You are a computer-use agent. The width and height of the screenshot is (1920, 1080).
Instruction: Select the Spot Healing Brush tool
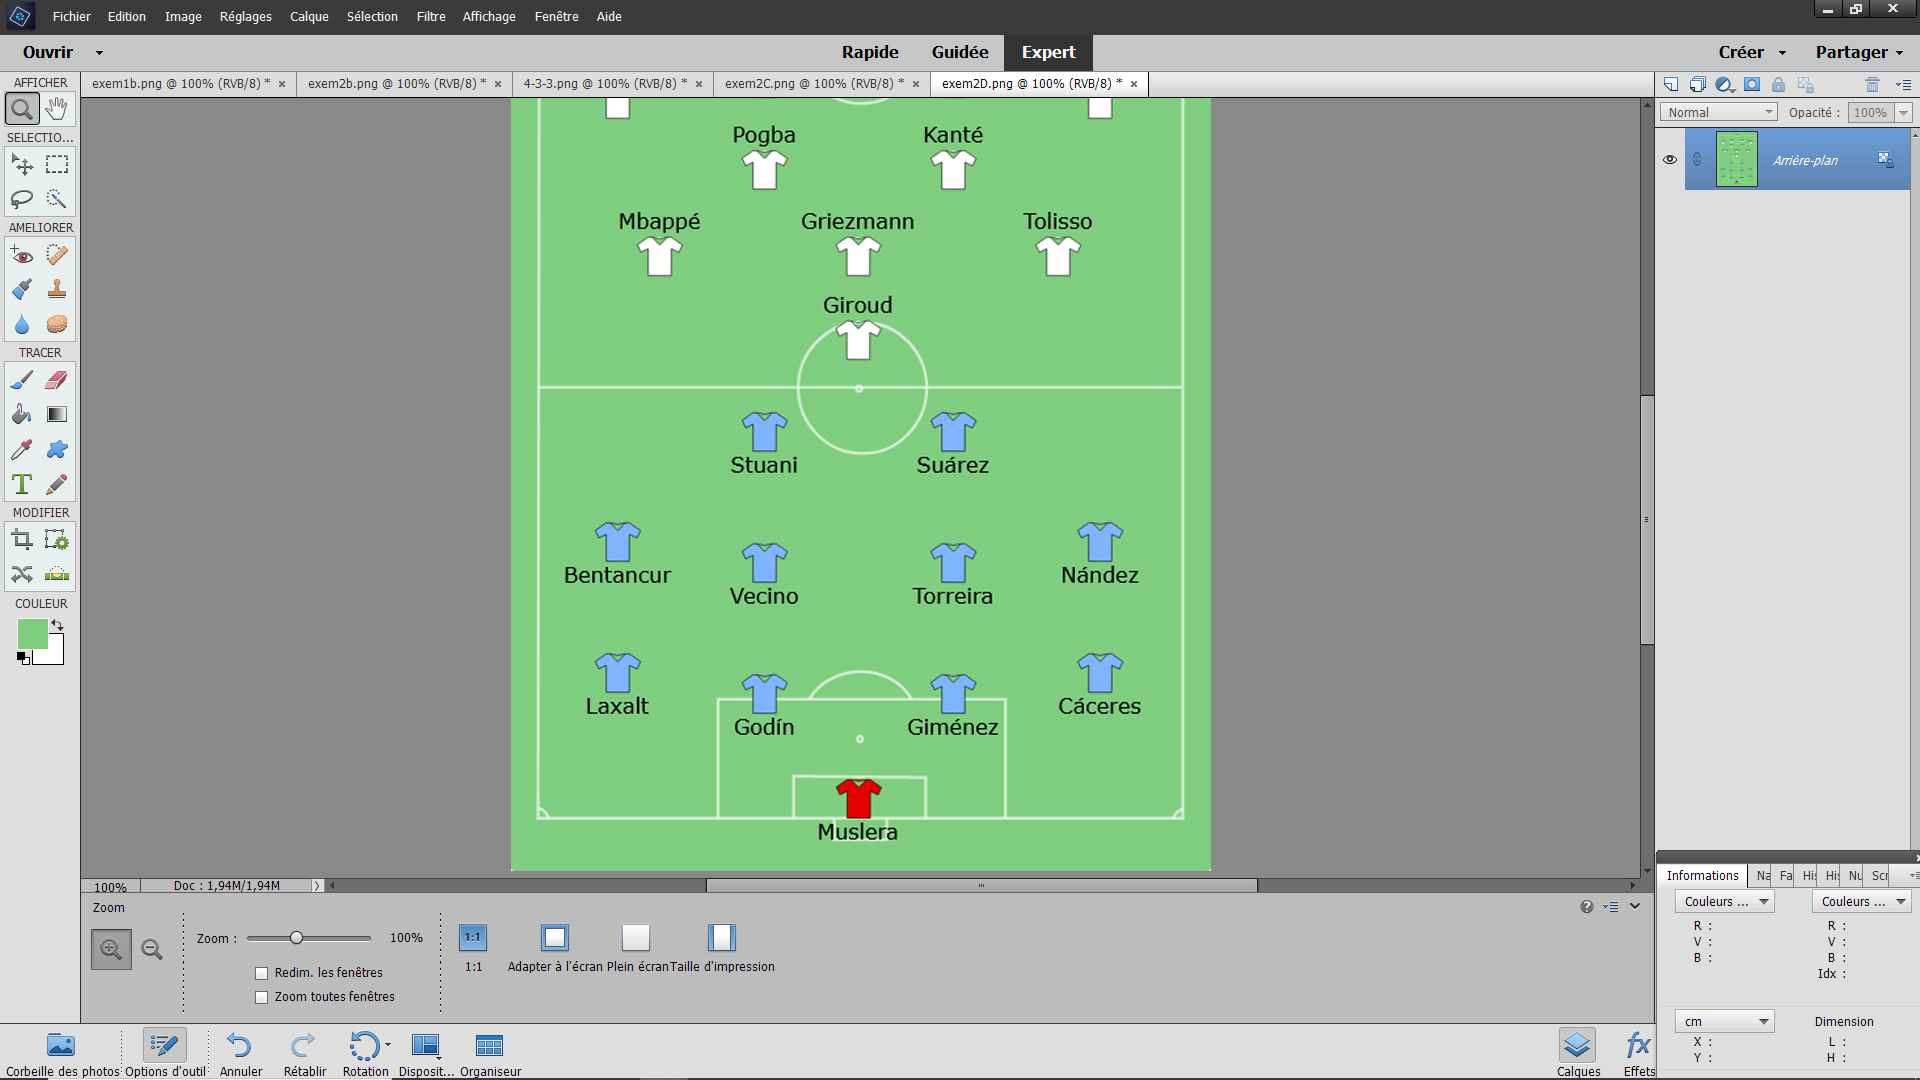tap(57, 255)
